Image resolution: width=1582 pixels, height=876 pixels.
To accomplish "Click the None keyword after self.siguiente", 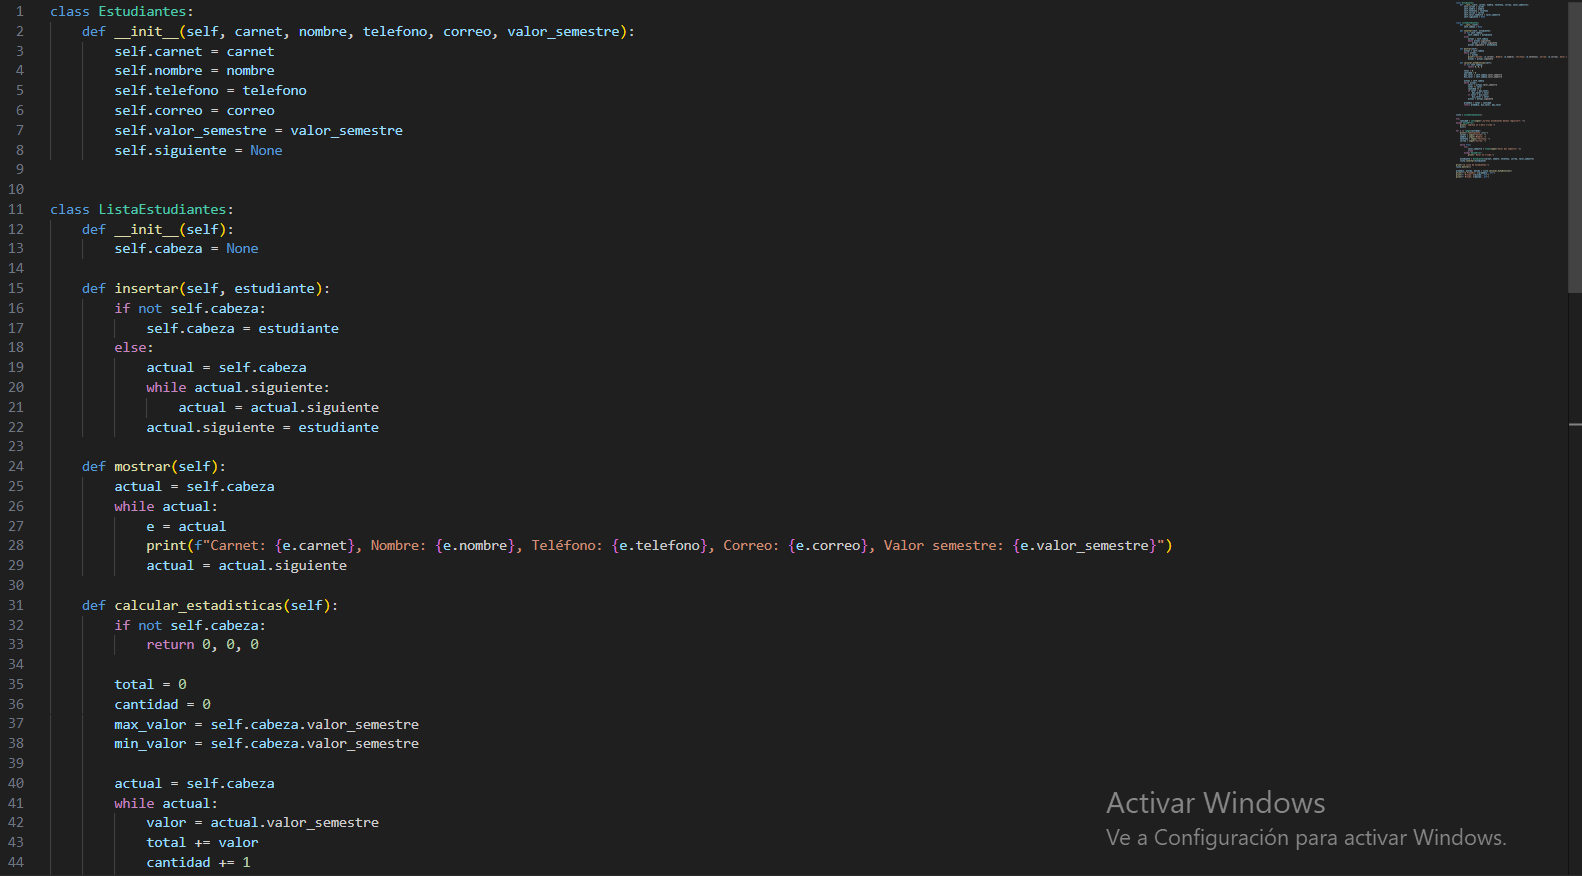I will tap(266, 150).
